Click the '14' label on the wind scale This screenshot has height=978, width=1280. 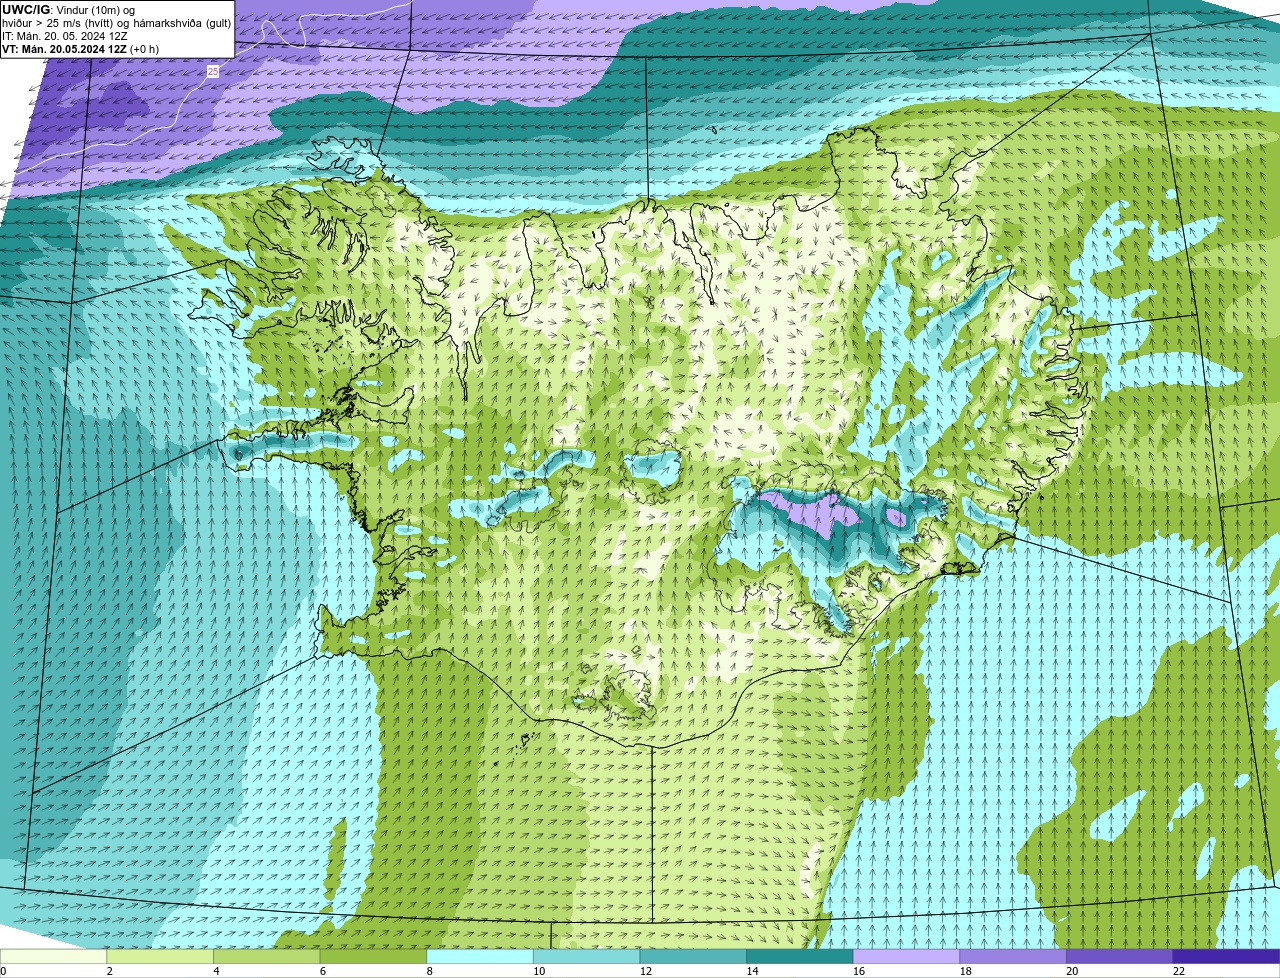pyautogui.click(x=752, y=971)
